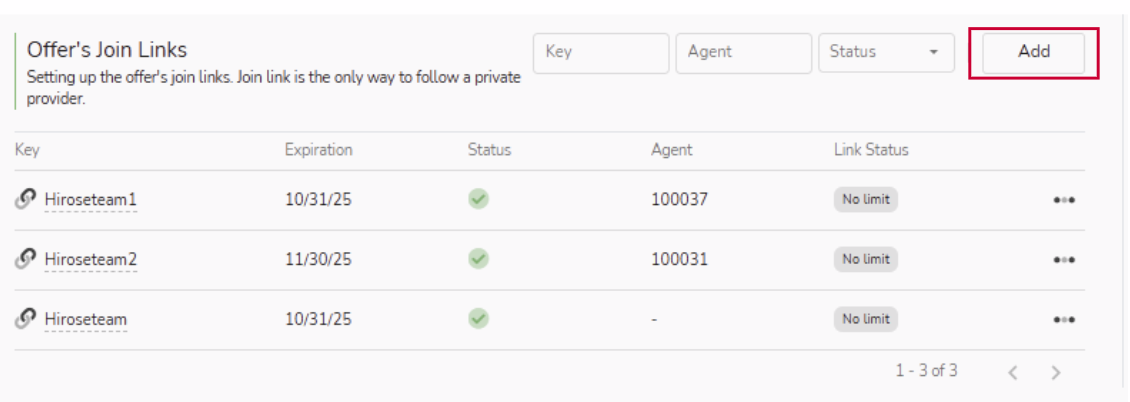Open the three-dot menu for Hiroseteam row
This screenshot has height=402, width=1130.
(1063, 320)
